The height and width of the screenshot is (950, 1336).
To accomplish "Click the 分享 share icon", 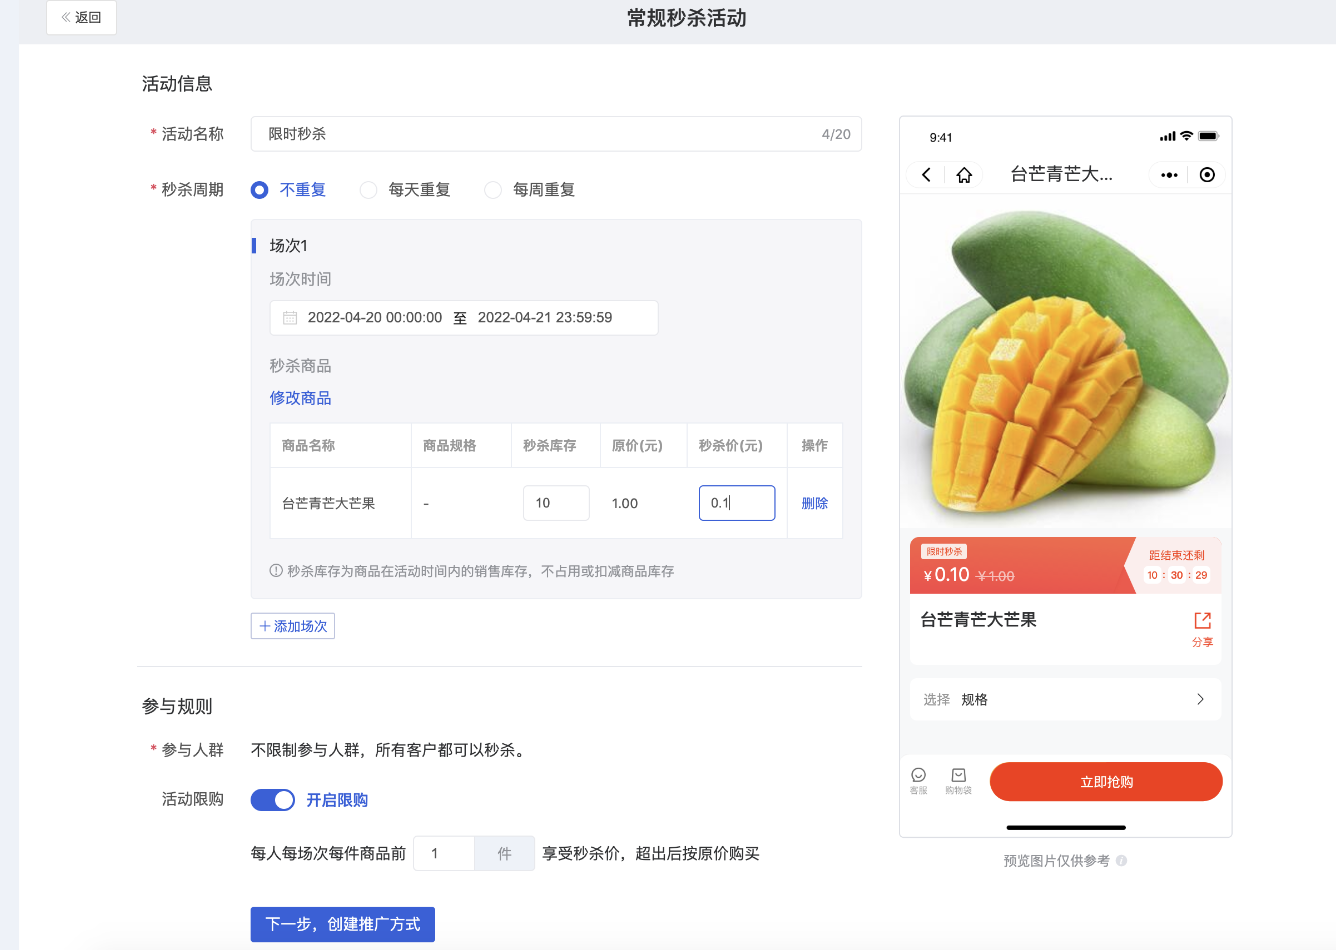I will coord(1203,629).
